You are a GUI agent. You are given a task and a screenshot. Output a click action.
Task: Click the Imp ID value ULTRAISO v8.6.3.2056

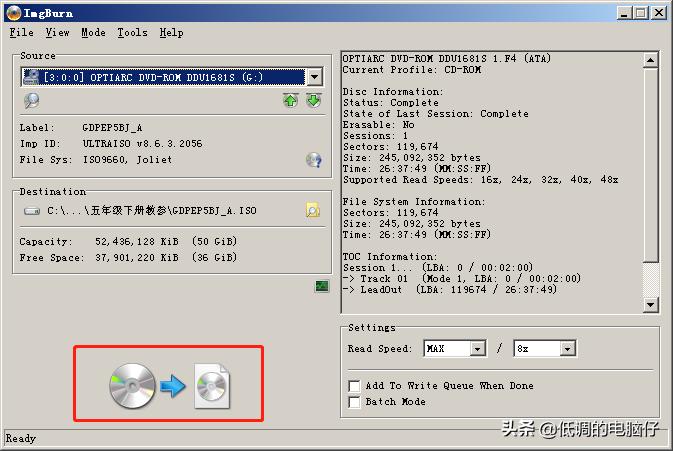[142, 144]
